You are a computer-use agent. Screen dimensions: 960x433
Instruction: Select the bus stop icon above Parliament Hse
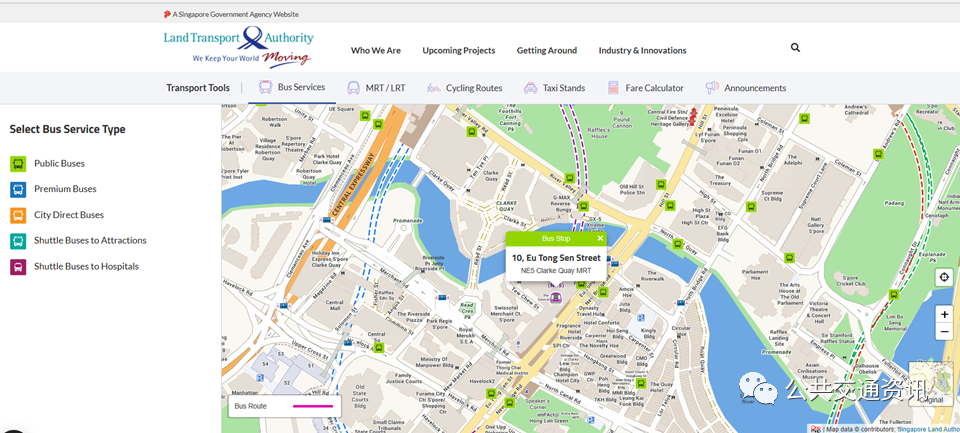(789, 258)
